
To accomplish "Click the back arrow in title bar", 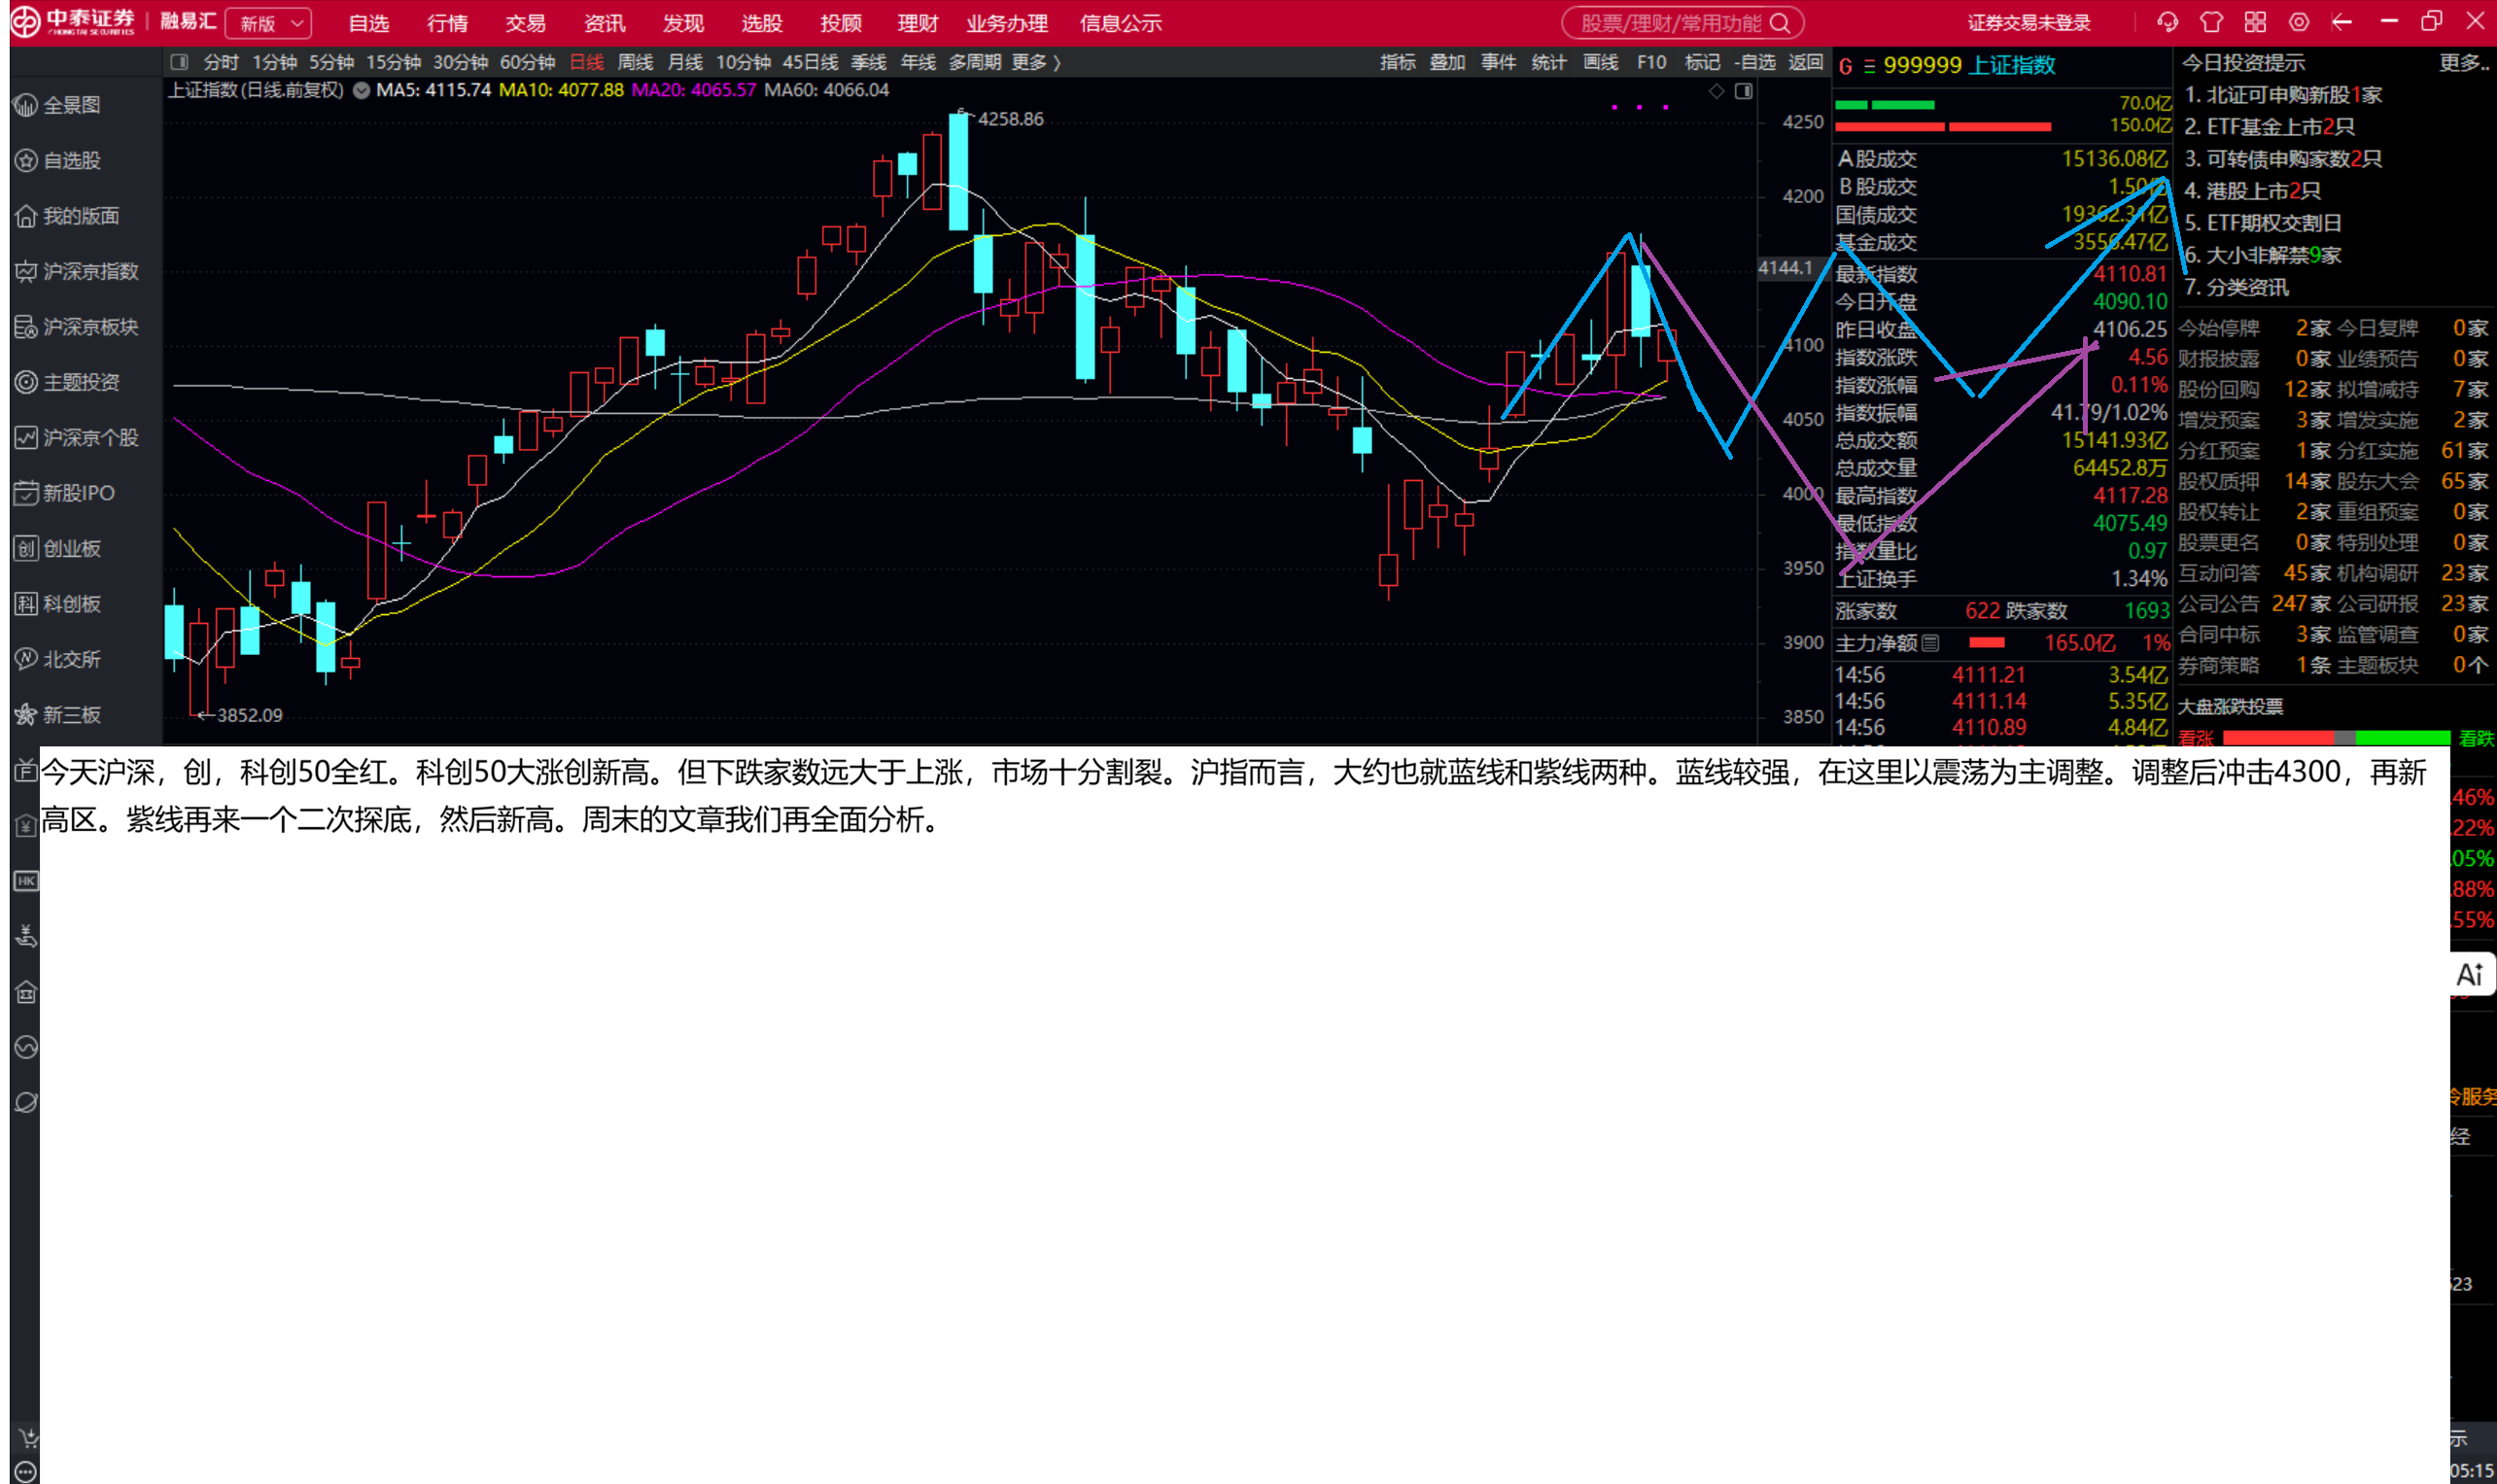I will (x=2342, y=22).
